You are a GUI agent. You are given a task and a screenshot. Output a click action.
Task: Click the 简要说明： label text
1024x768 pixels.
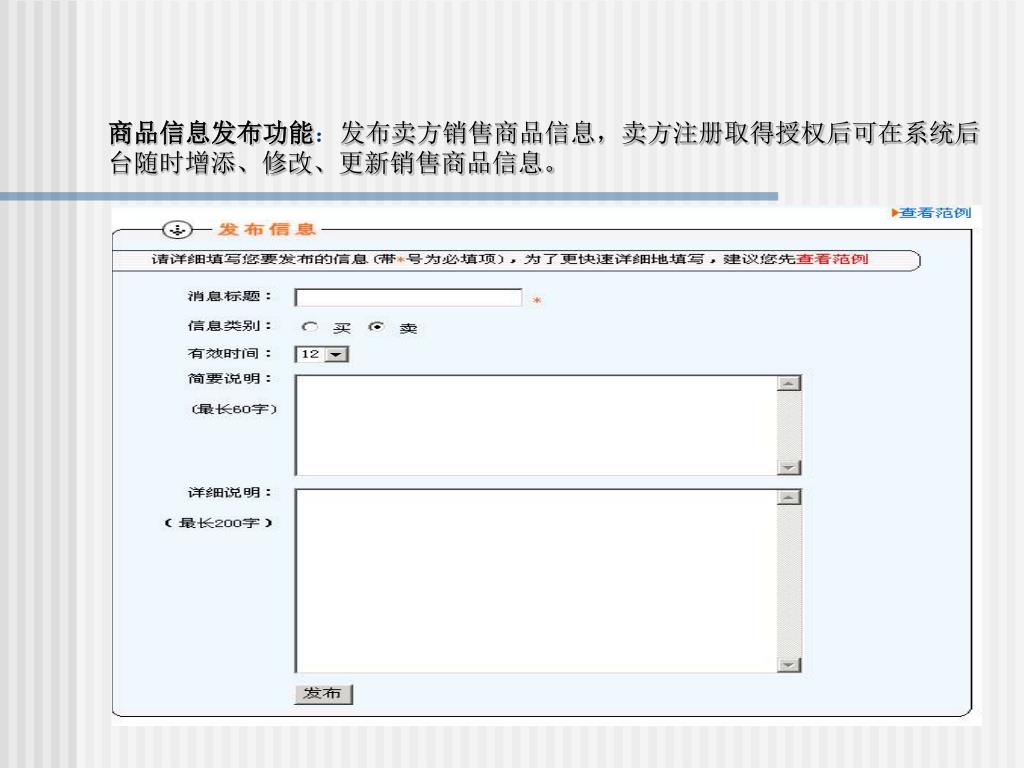click(229, 379)
